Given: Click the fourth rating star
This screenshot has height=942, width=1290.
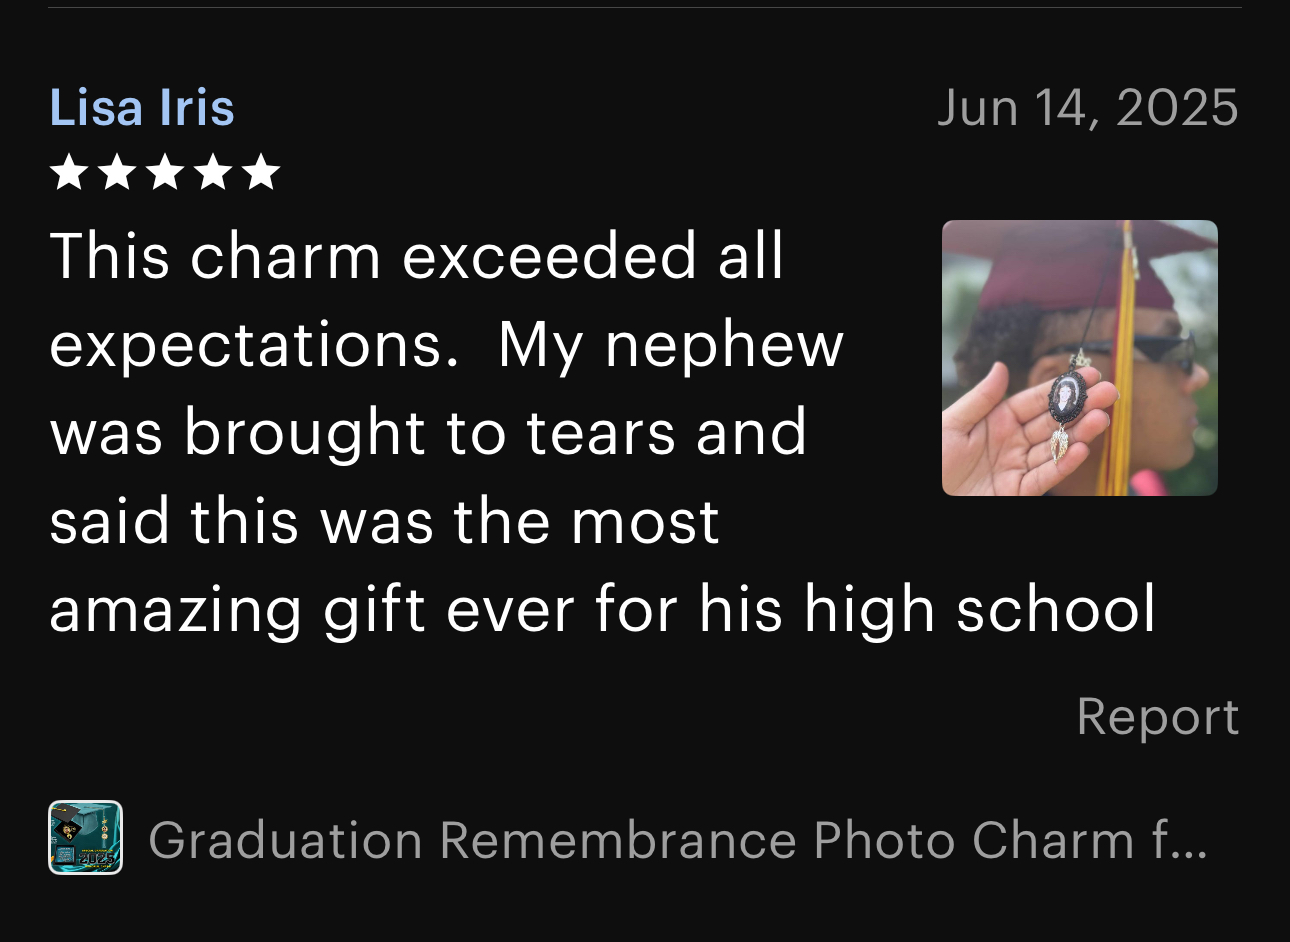Looking at the screenshot, I should pyautogui.click(x=213, y=172).
